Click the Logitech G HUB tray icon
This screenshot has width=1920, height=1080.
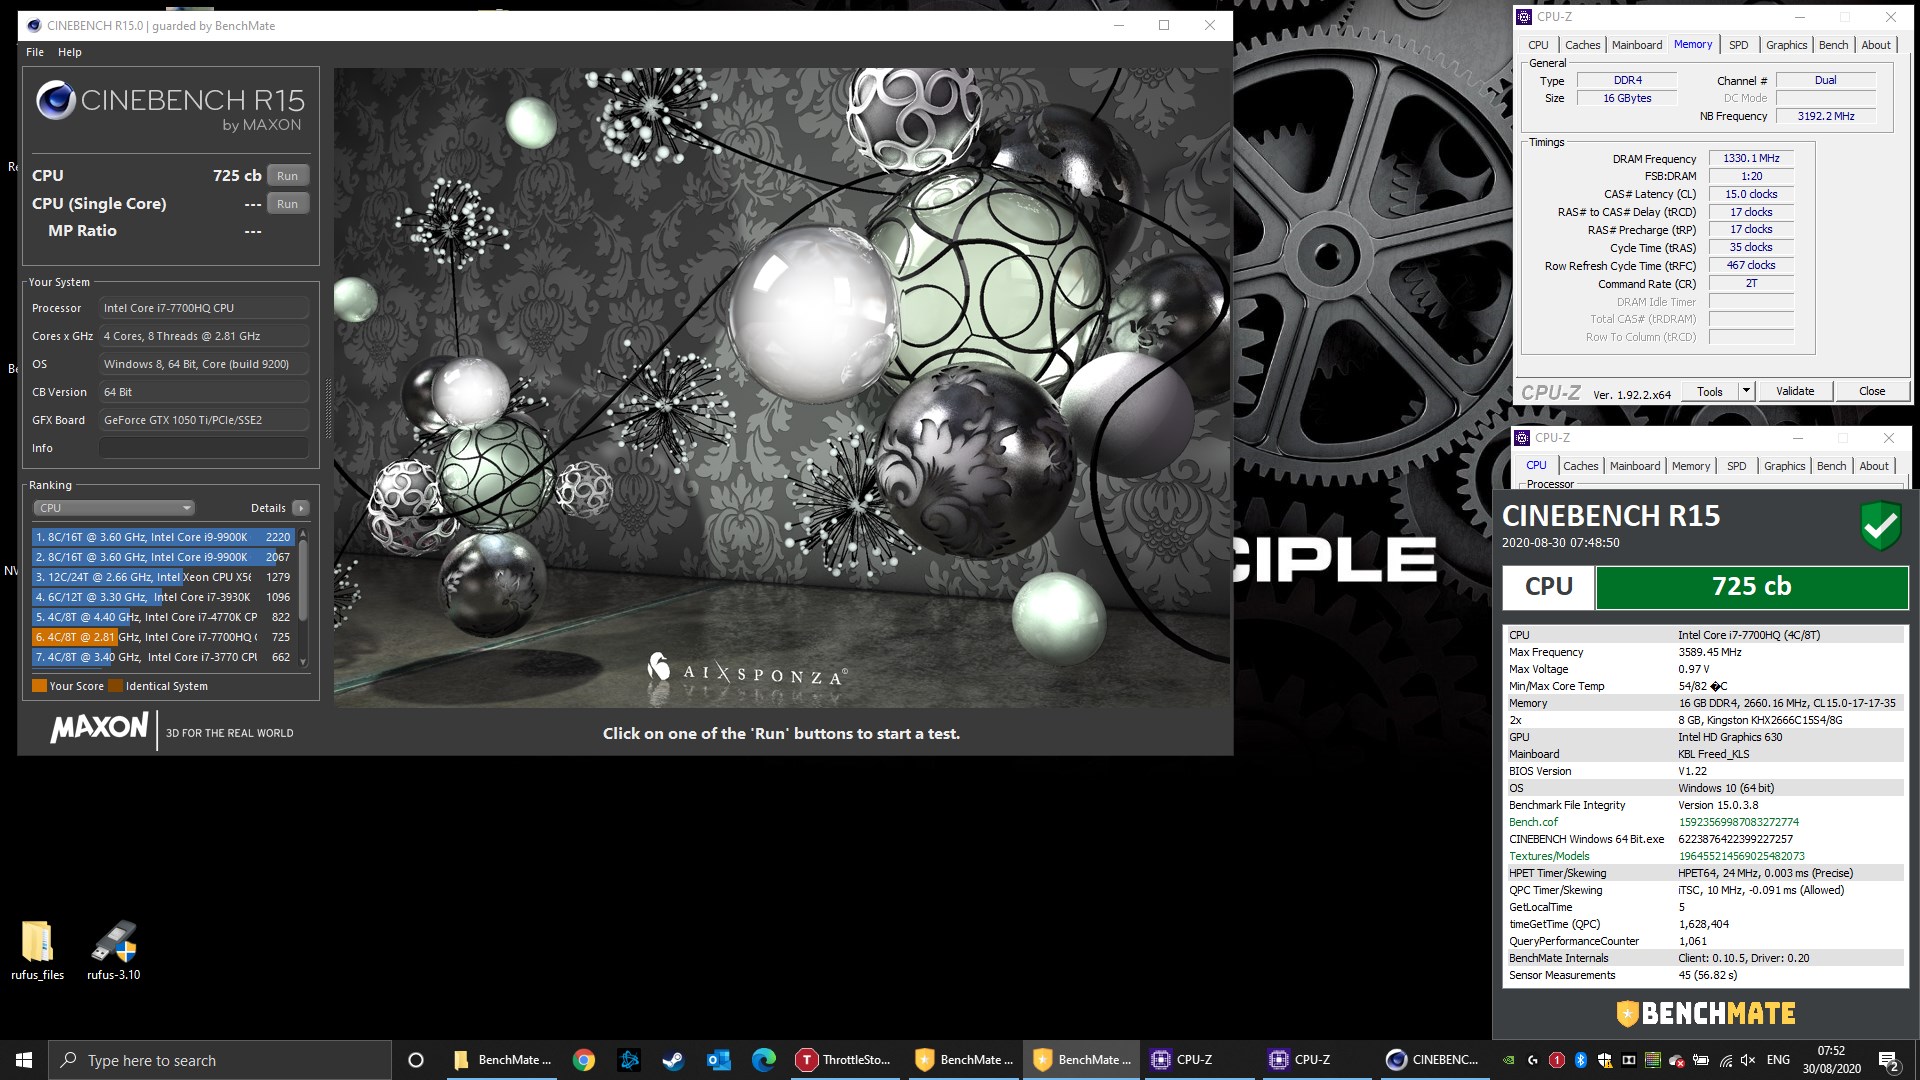point(1532,1060)
